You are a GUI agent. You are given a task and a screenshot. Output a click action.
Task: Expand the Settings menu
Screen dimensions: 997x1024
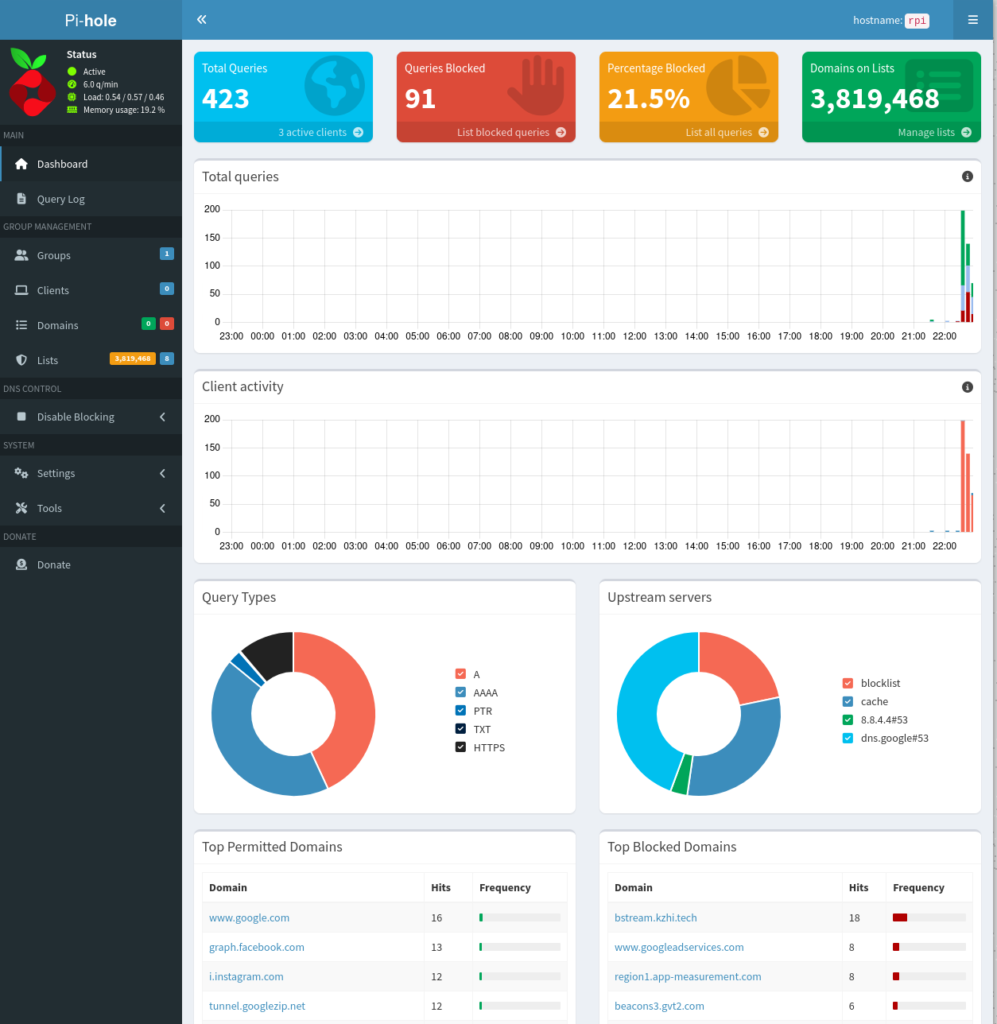coord(55,473)
